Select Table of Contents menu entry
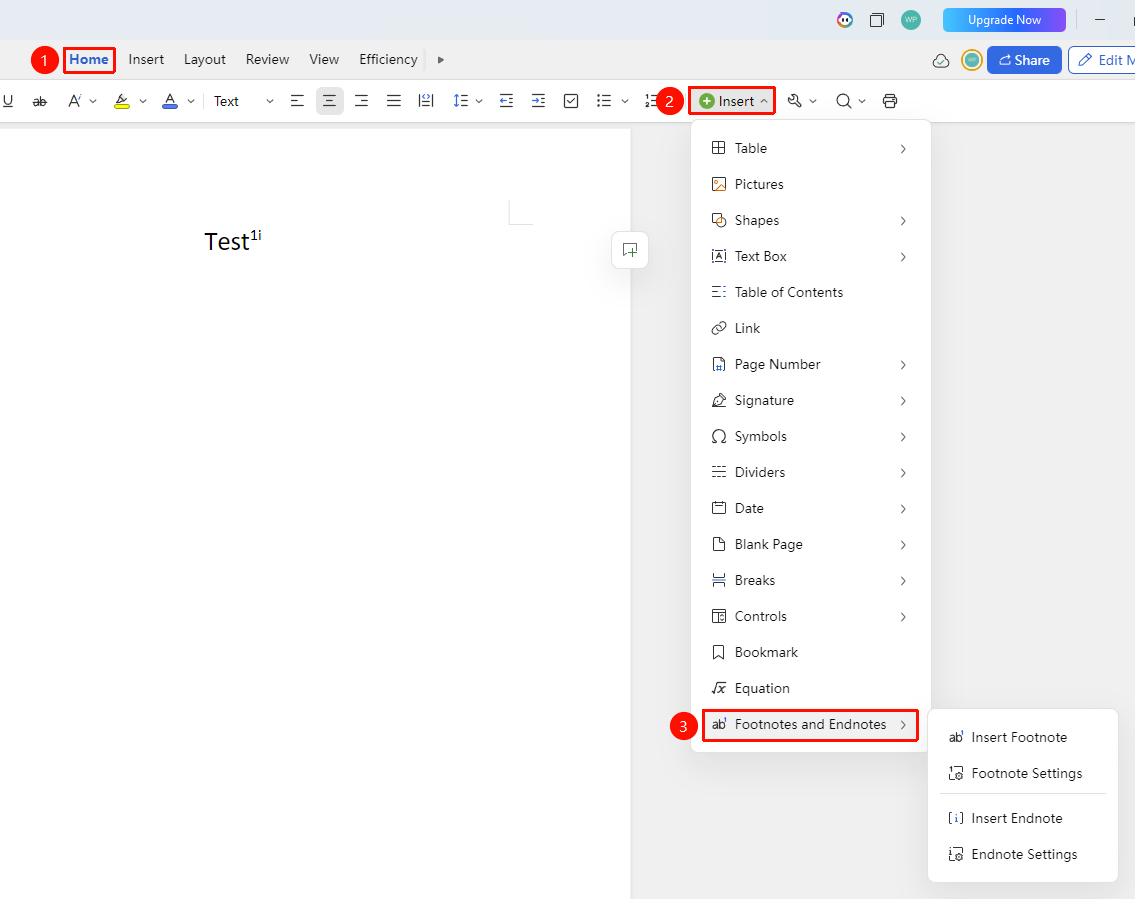 pos(809,292)
